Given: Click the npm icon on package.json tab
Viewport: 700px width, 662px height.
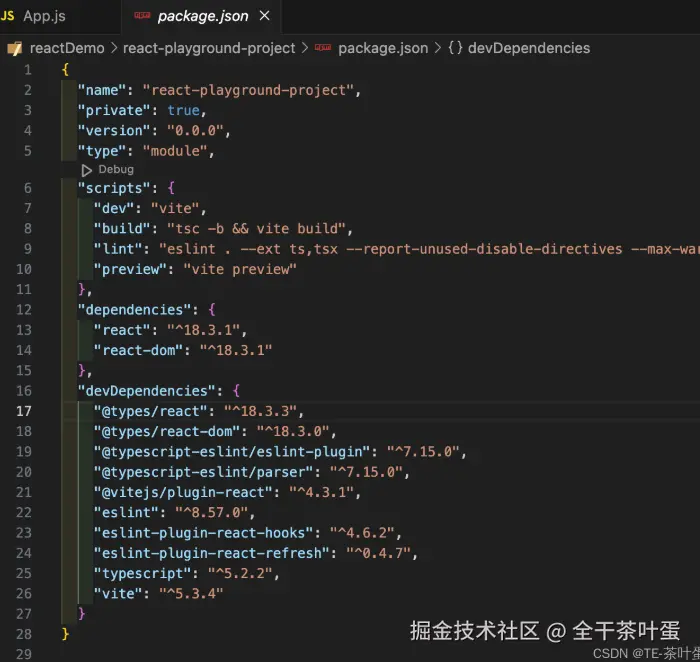Looking at the screenshot, I should [x=142, y=16].
